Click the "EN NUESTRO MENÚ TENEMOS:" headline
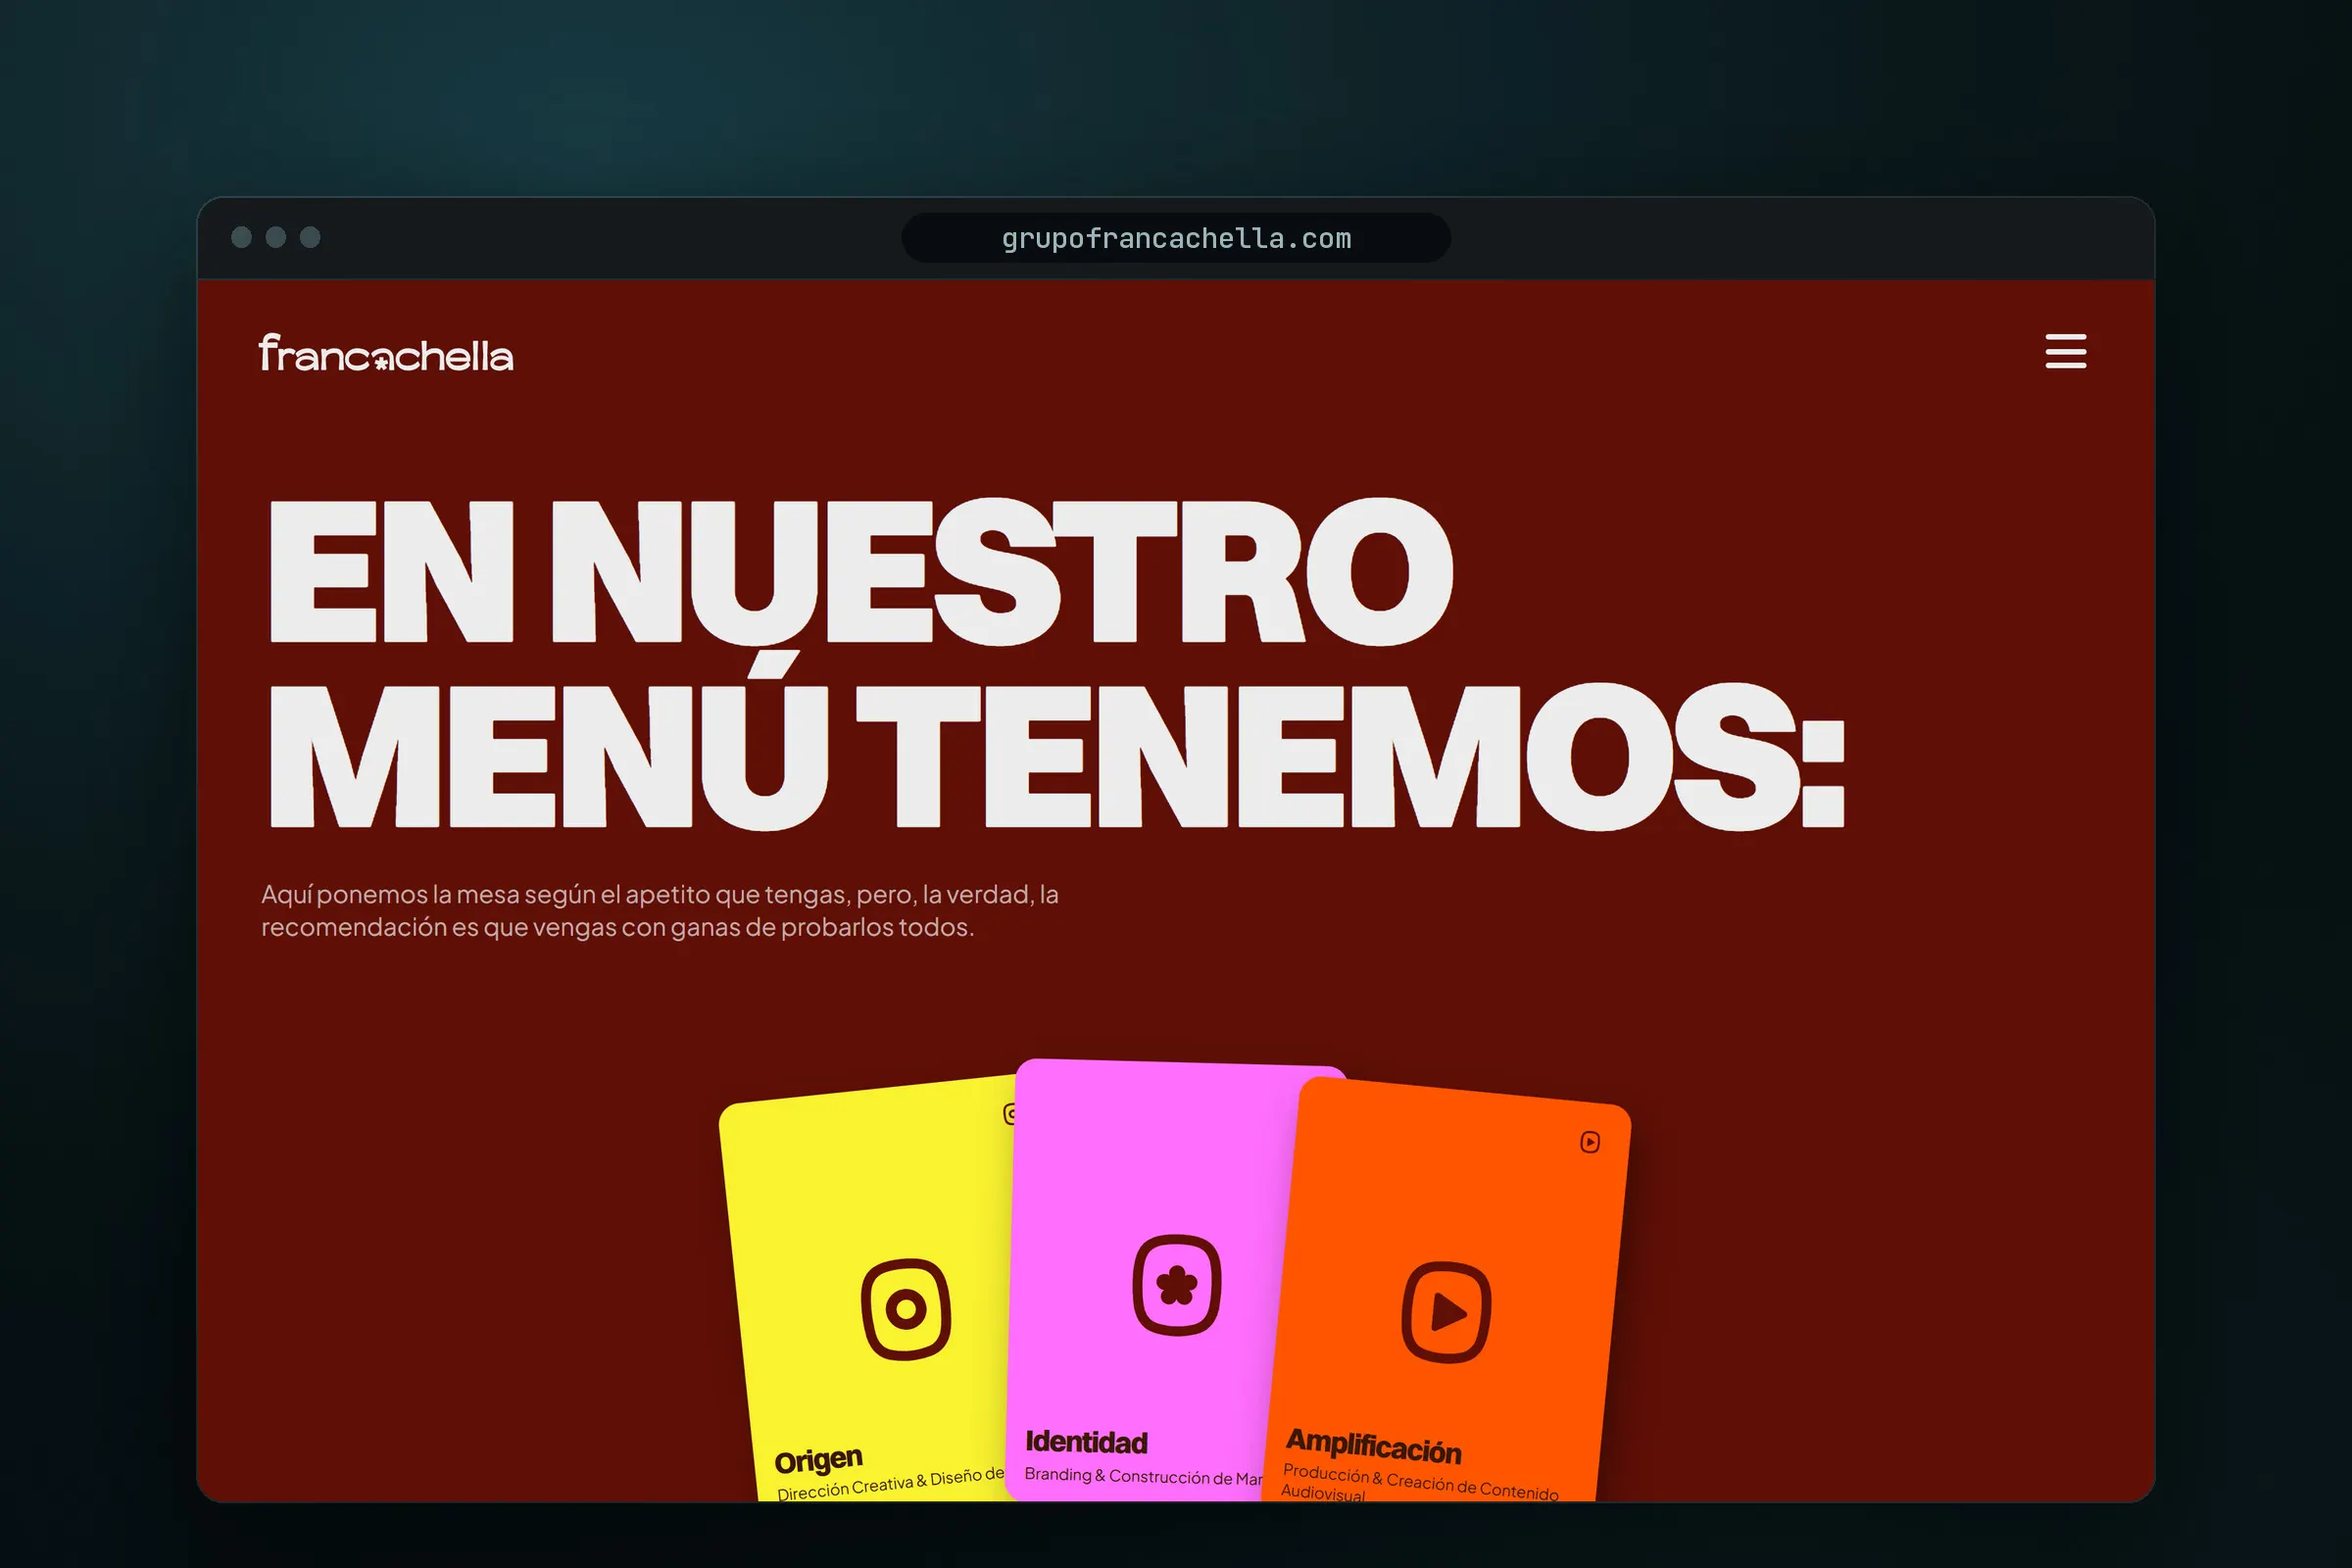 point(1056,664)
